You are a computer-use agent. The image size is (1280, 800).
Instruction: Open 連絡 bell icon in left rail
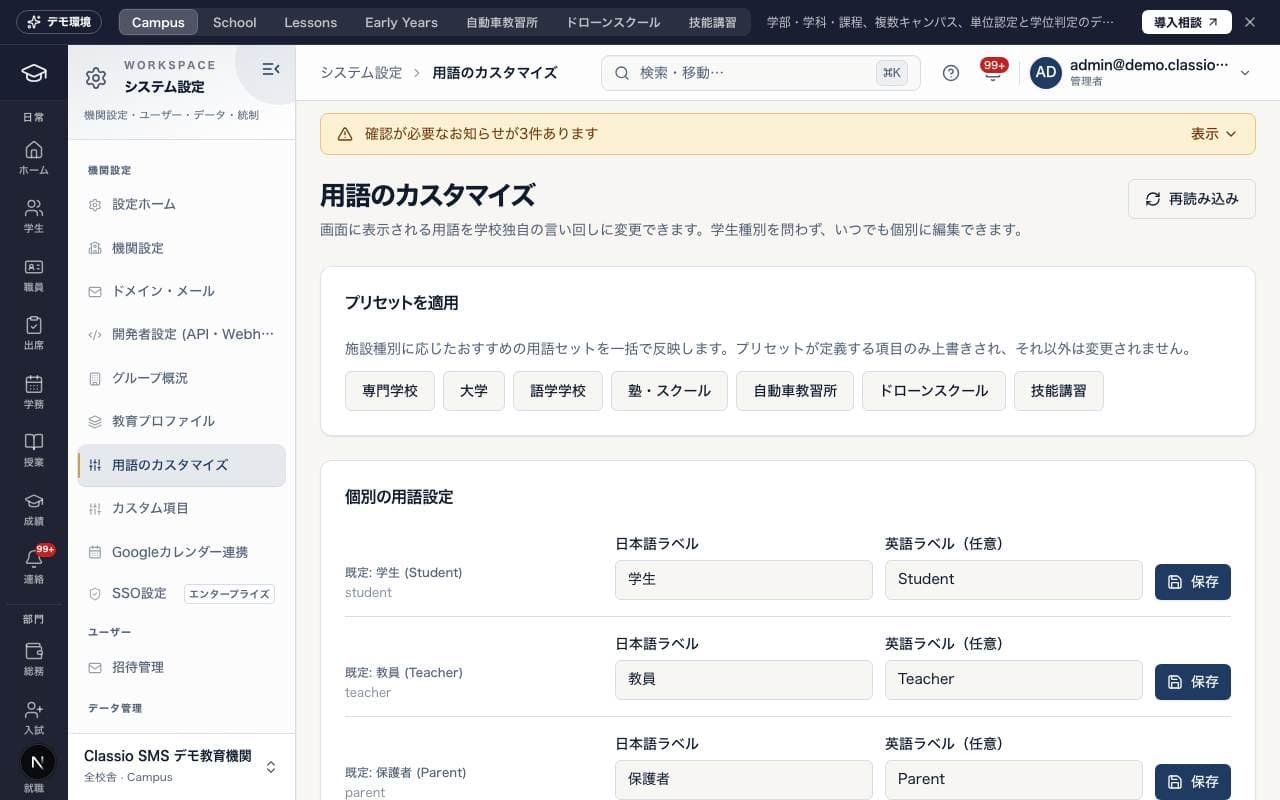33,566
